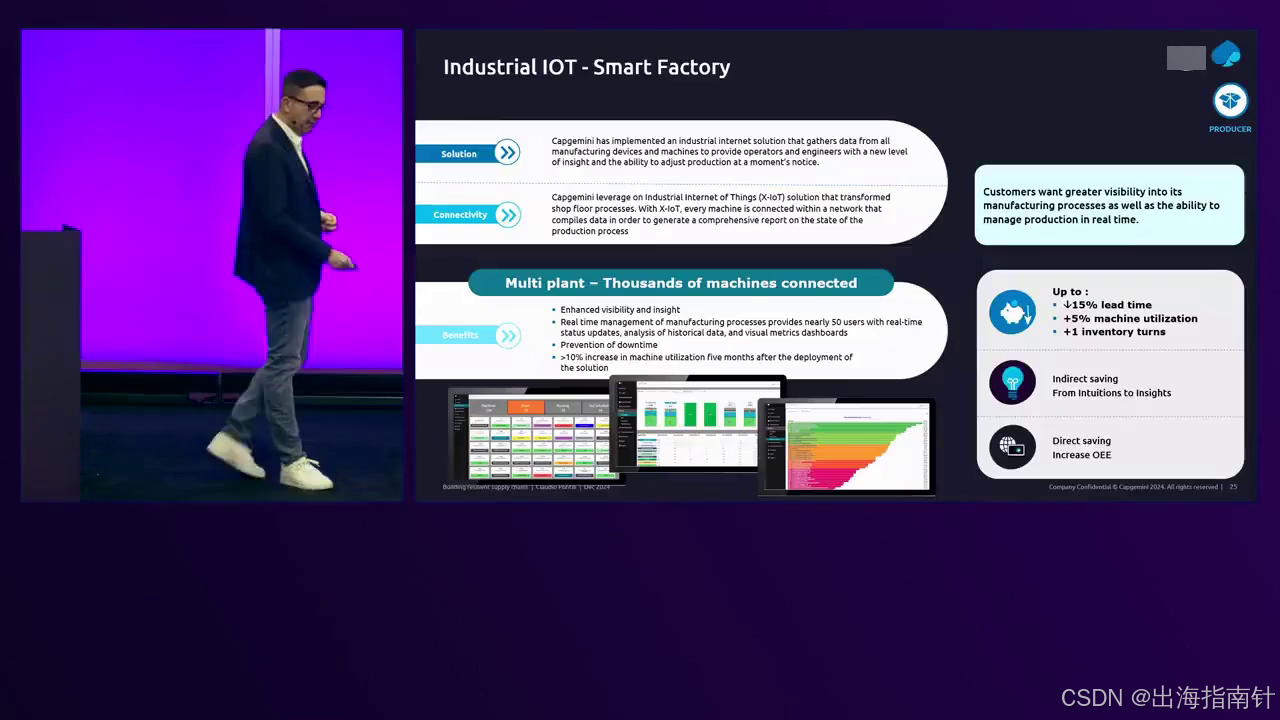Click the chevron arrows beside Benefits
Screen dimensions: 1280x720
click(507, 335)
